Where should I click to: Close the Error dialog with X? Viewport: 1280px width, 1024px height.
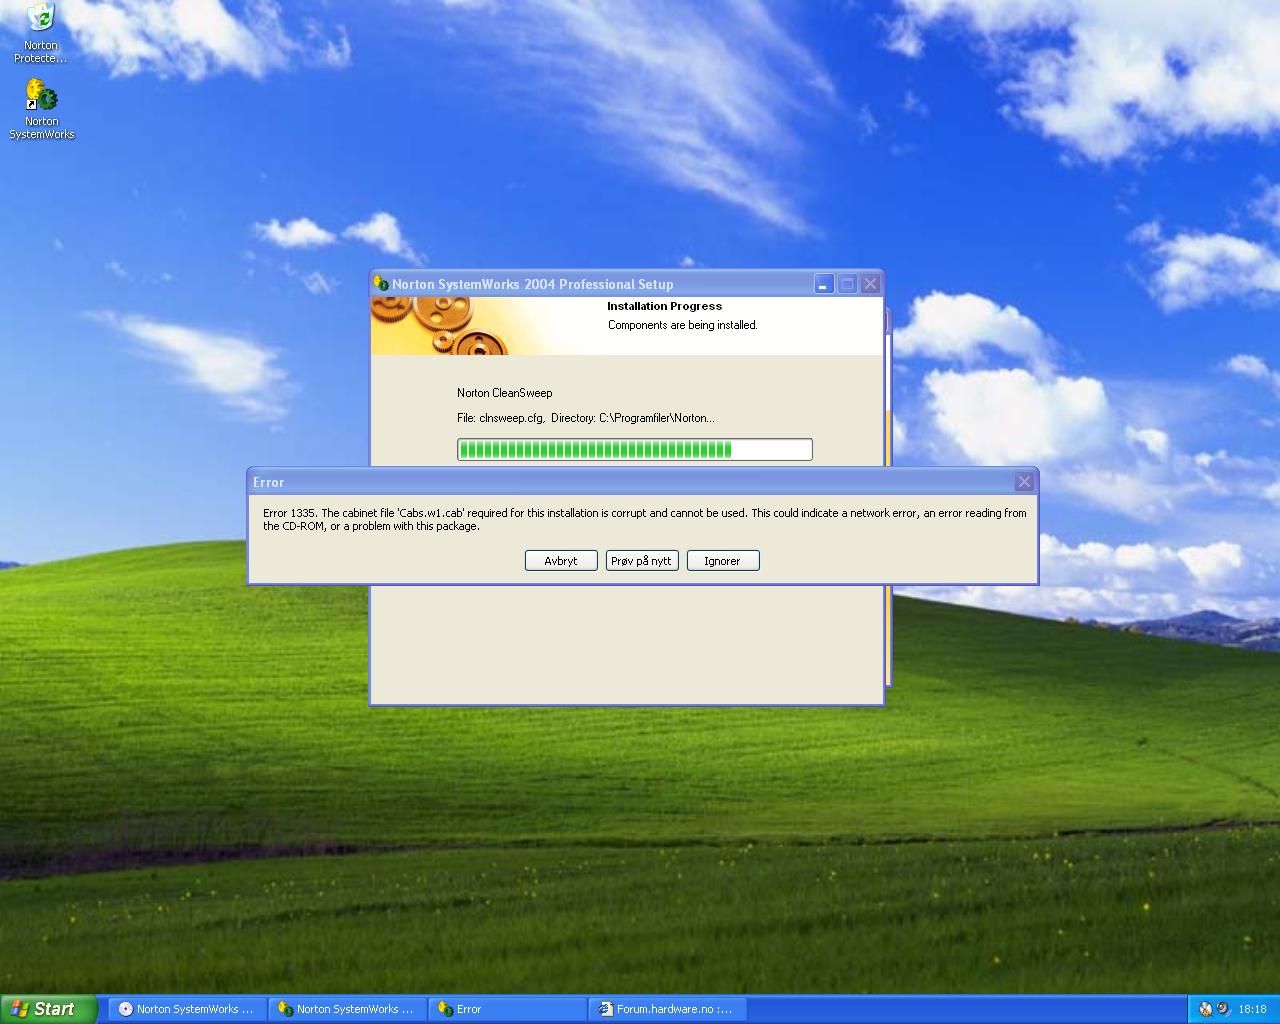(x=1024, y=482)
